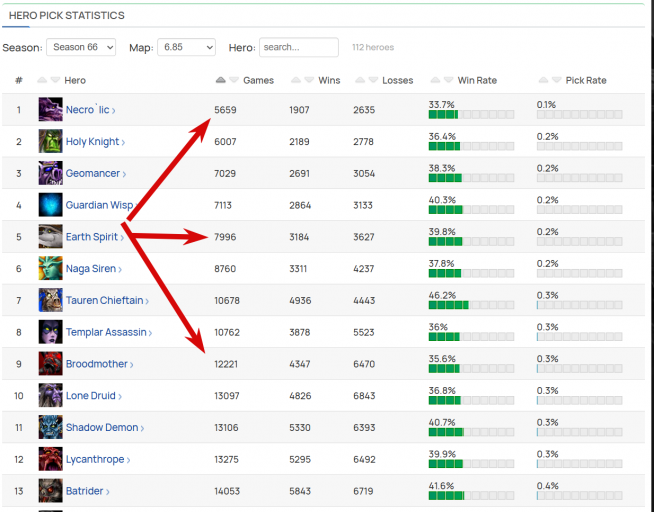Image resolution: width=654 pixels, height=512 pixels.
Task: Open the Lone Druid hero link
Action: pyautogui.click(x=94, y=396)
